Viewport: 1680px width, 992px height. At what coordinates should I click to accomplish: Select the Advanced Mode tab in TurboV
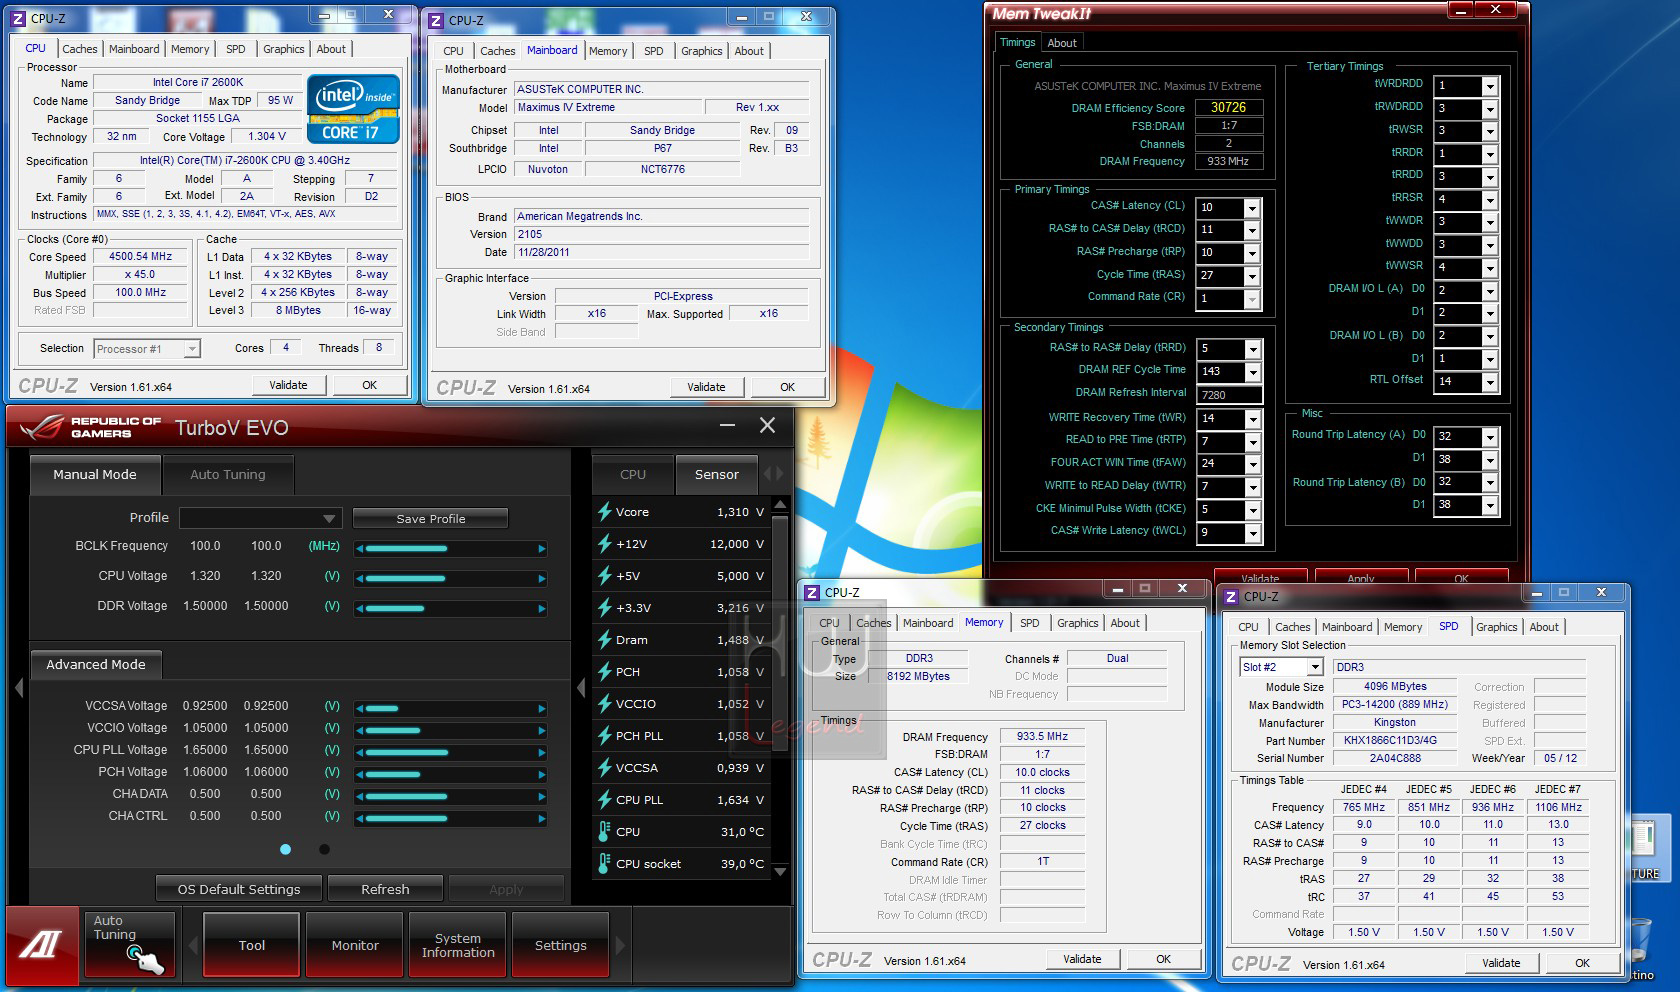96,664
